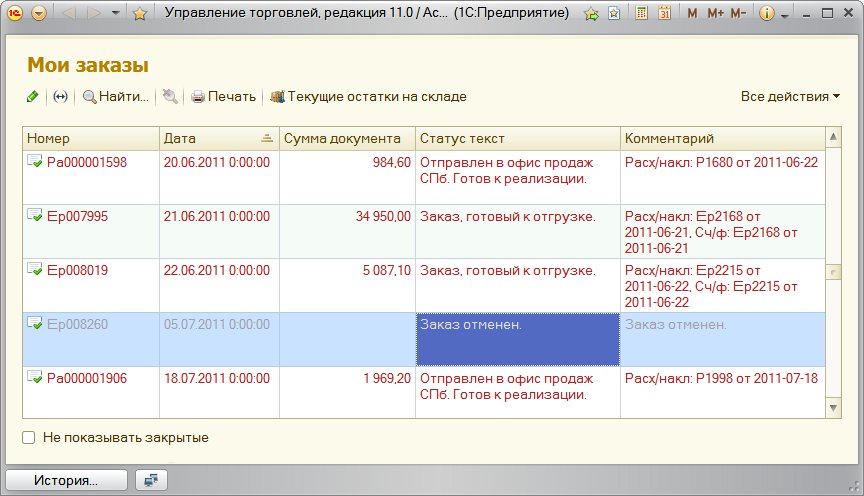Click the M memory button
This screenshot has height=496, width=864.
point(692,13)
